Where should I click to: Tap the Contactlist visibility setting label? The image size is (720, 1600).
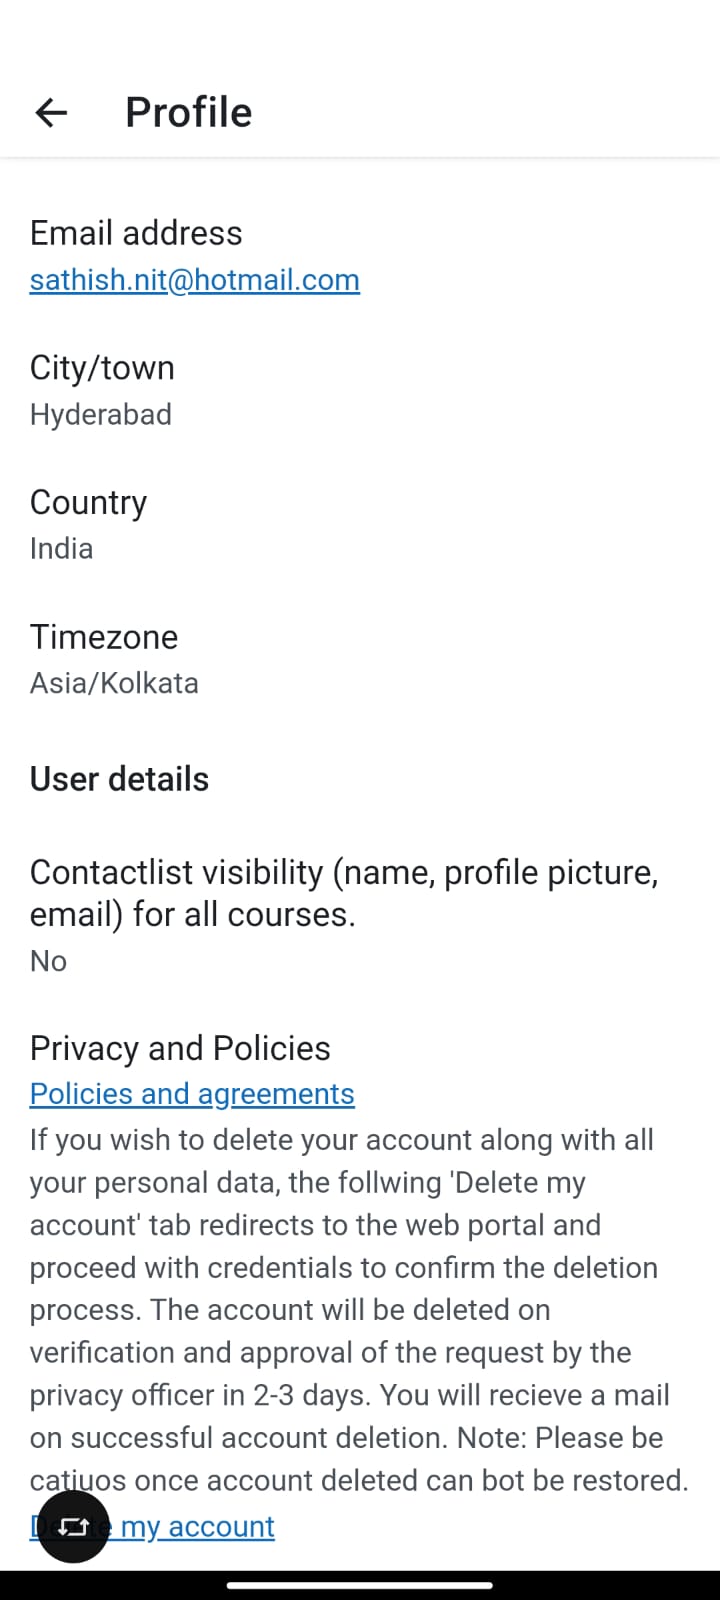point(344,893)
